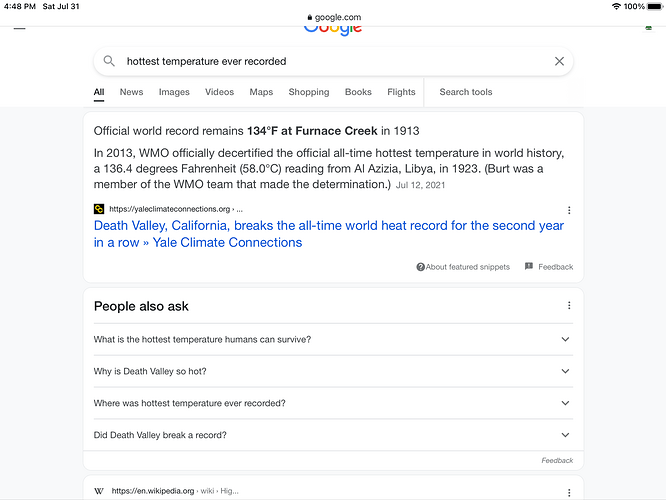The image size is (666, 500).
Task: Tap the magnifying glass search icon
Action: point(109,61)
